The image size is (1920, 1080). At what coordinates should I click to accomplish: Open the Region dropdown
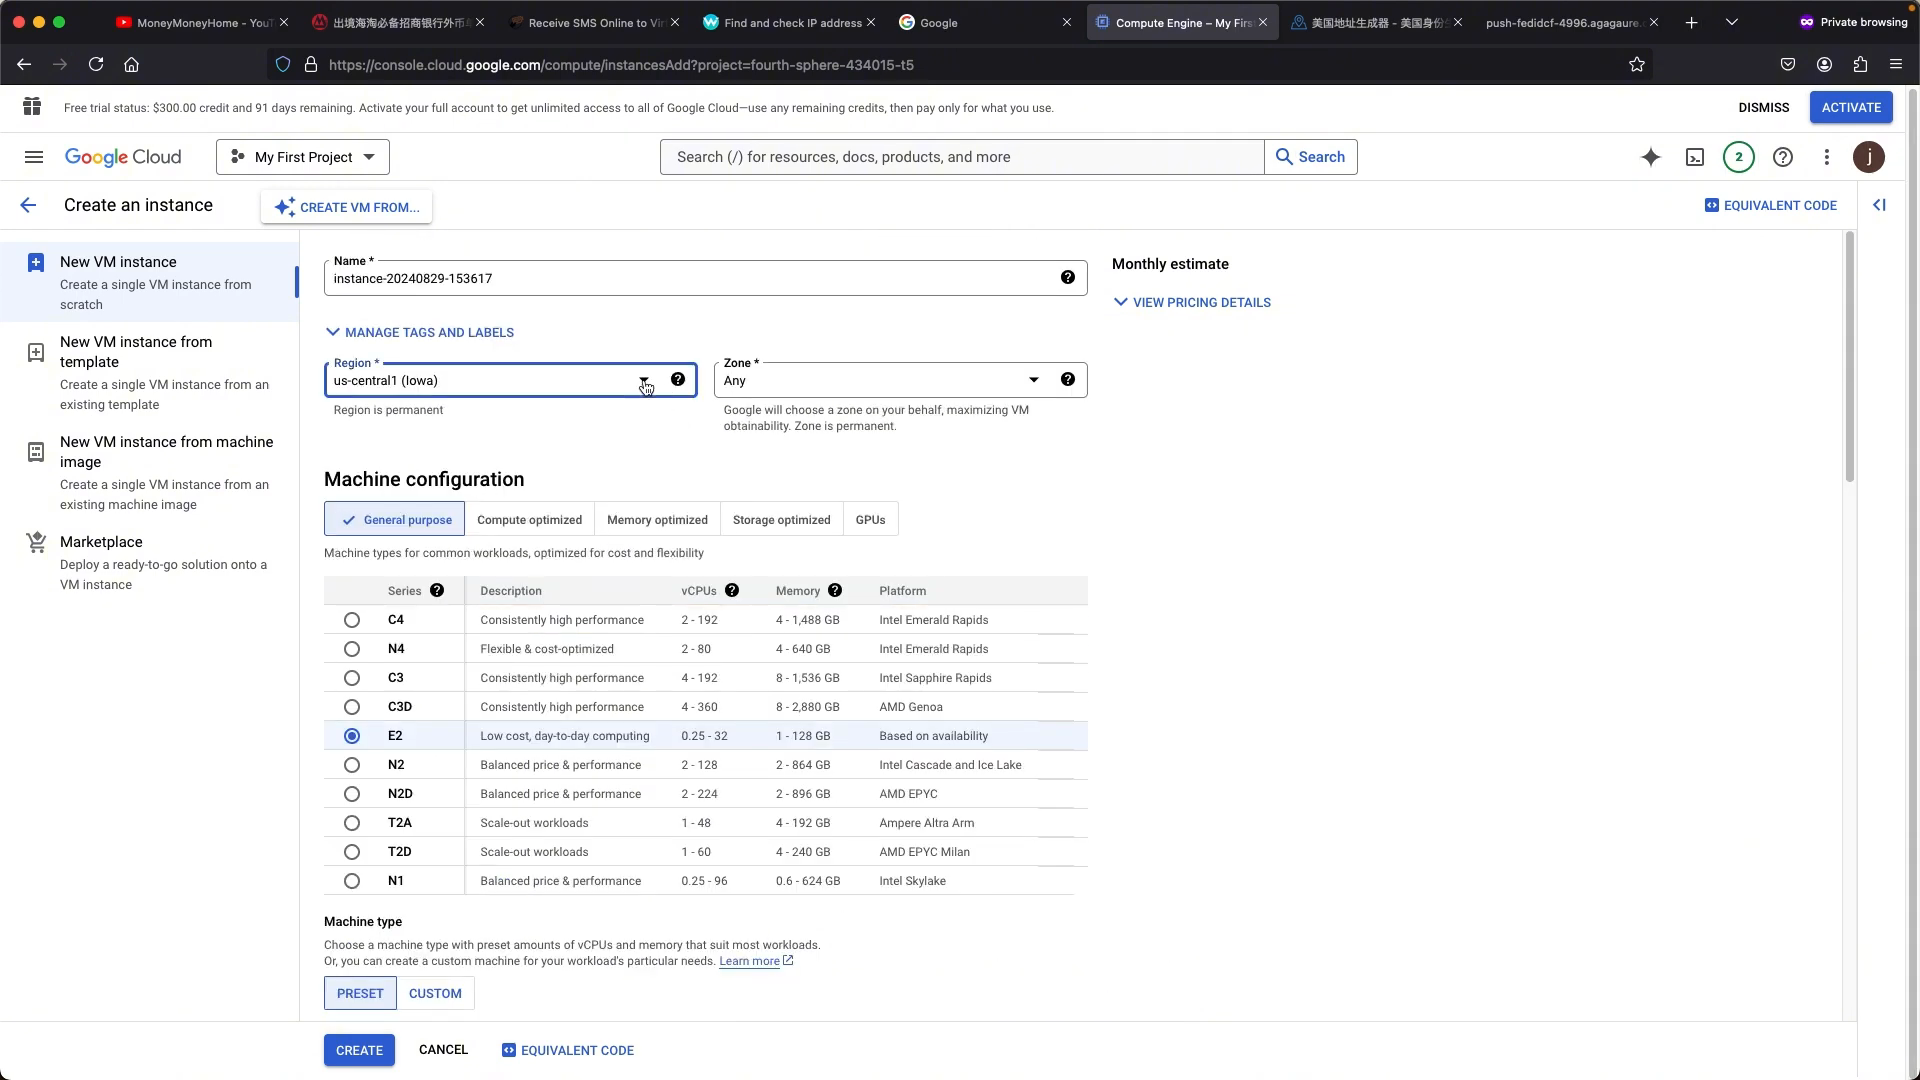[510, 380]
